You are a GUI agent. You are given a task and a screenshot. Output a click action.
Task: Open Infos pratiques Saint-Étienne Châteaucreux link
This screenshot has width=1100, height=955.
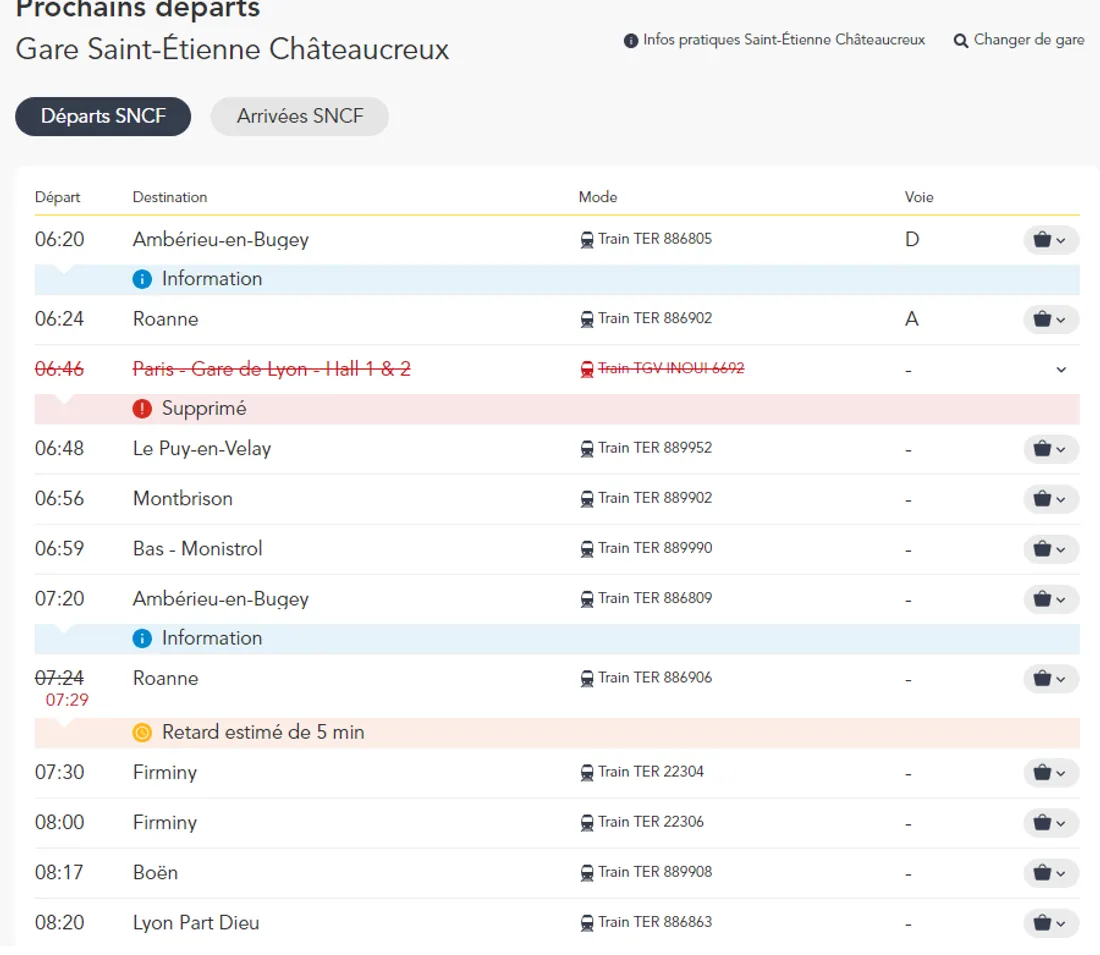[x=784, y=40]
